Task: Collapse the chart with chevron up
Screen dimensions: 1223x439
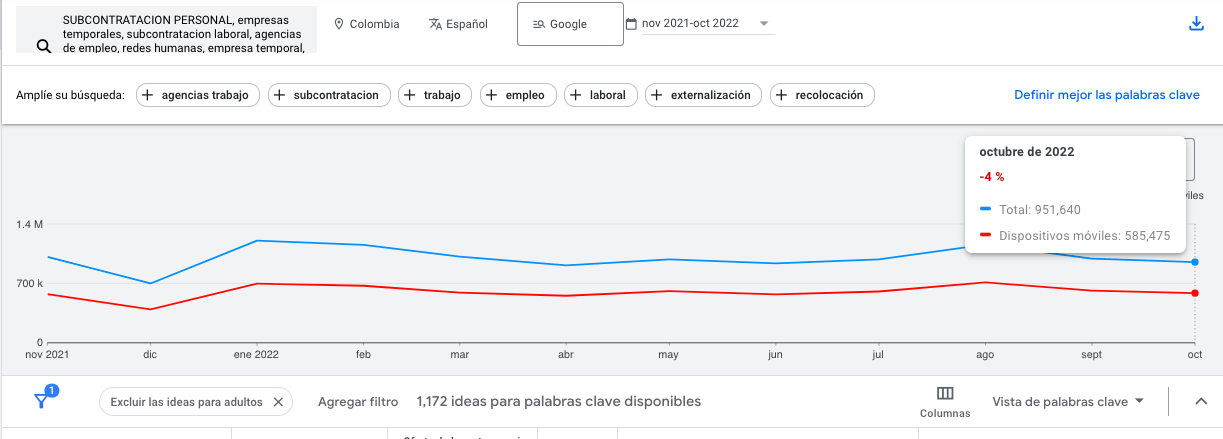Action: 1201,401
